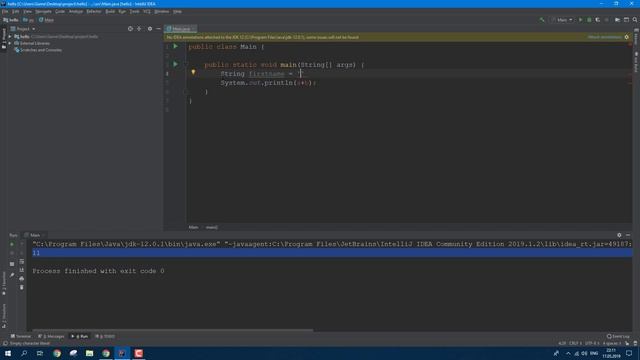This screenshot has width=640, height=360.
Task: Open the File menu
Action: (x=5, y=11)
